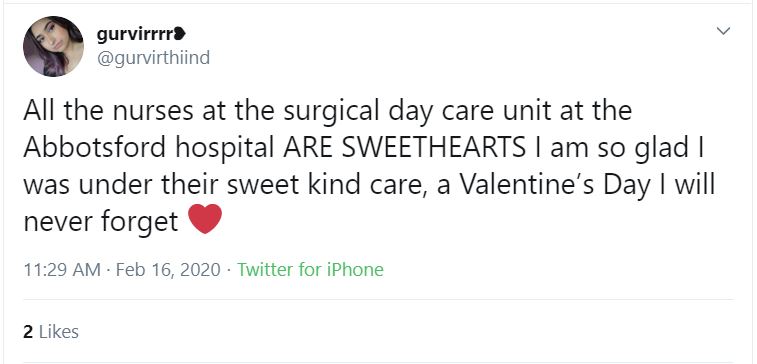The height and width of the screenshot is (364, 757).
Task: Open the Twitter for iPhone source link
Action: pos(310,269)
